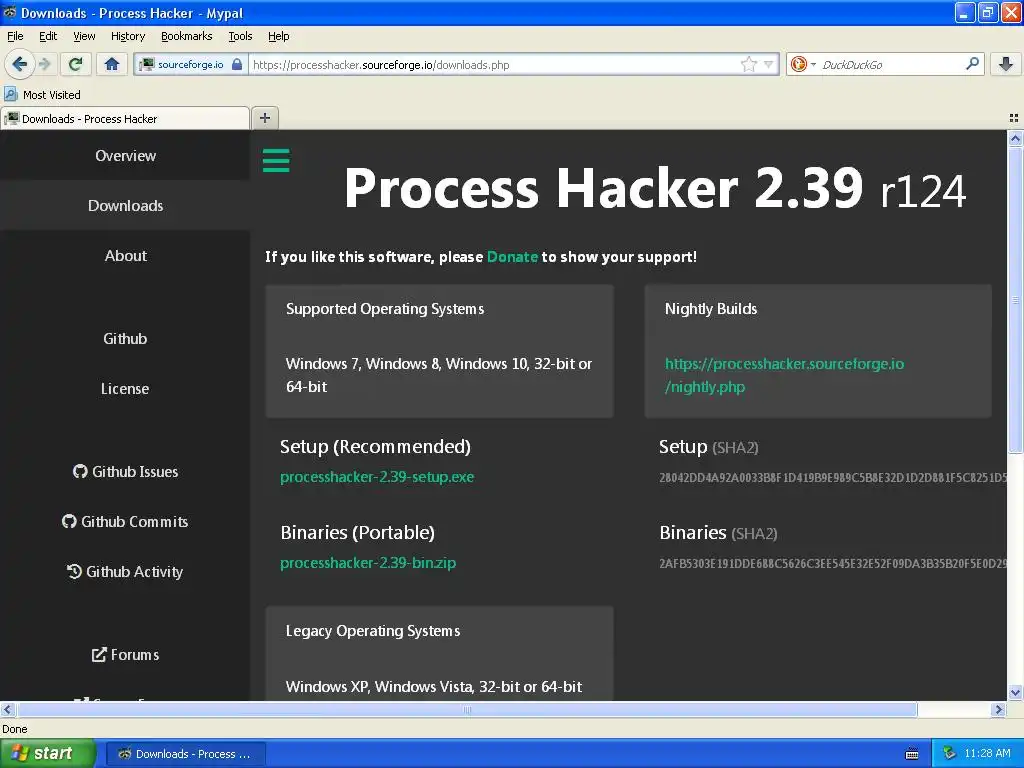Click the horizontal scrollbar right arrow
Image resolution: width=1024 pixels, height=768 pixels.
tap(998, 709)
